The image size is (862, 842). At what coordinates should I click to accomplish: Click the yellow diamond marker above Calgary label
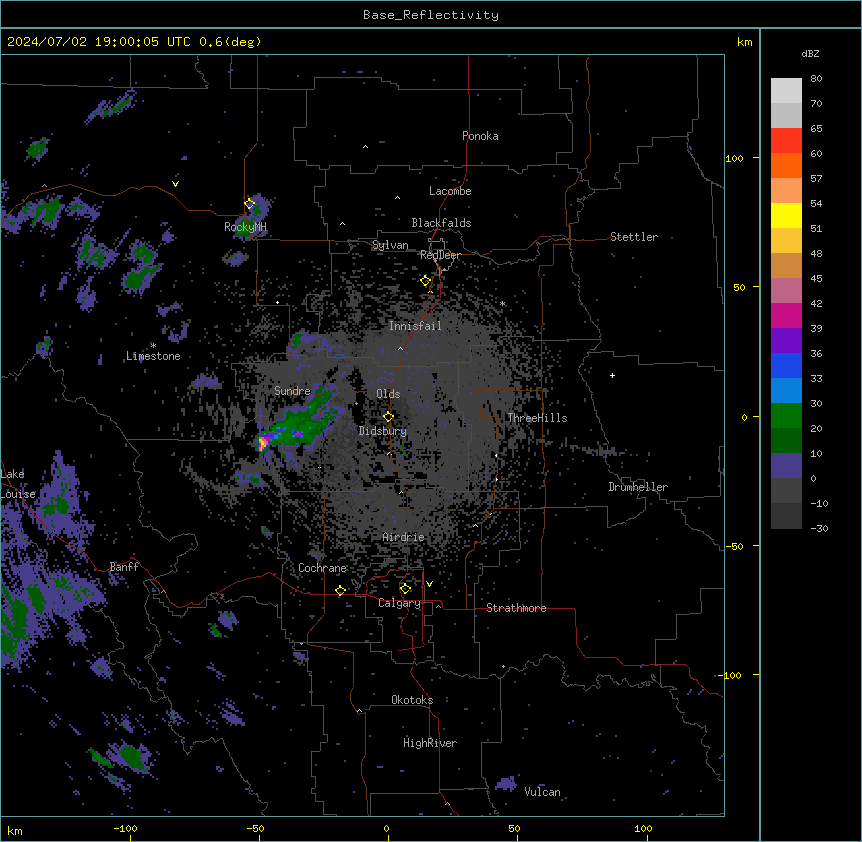tap(405, 588)
